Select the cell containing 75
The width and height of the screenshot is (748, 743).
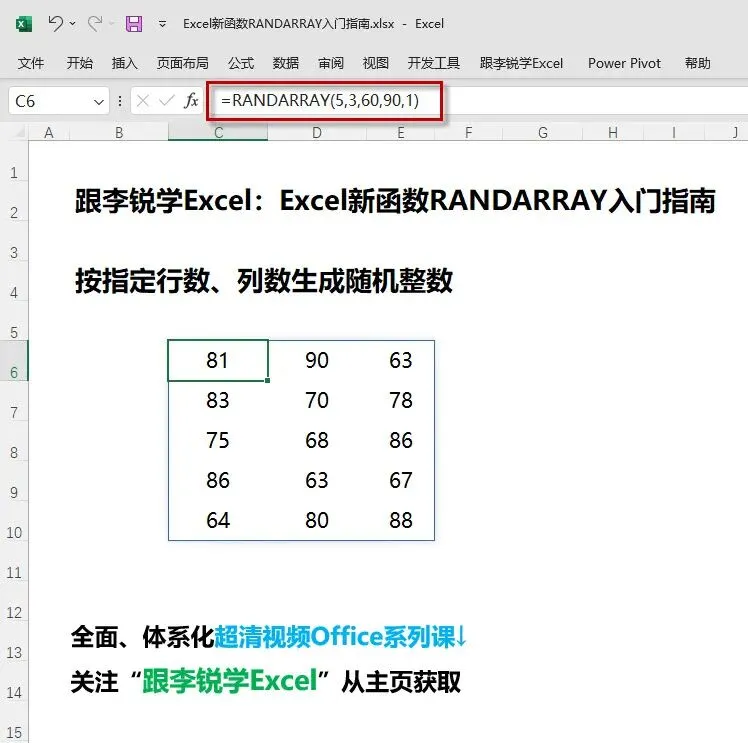218,440
